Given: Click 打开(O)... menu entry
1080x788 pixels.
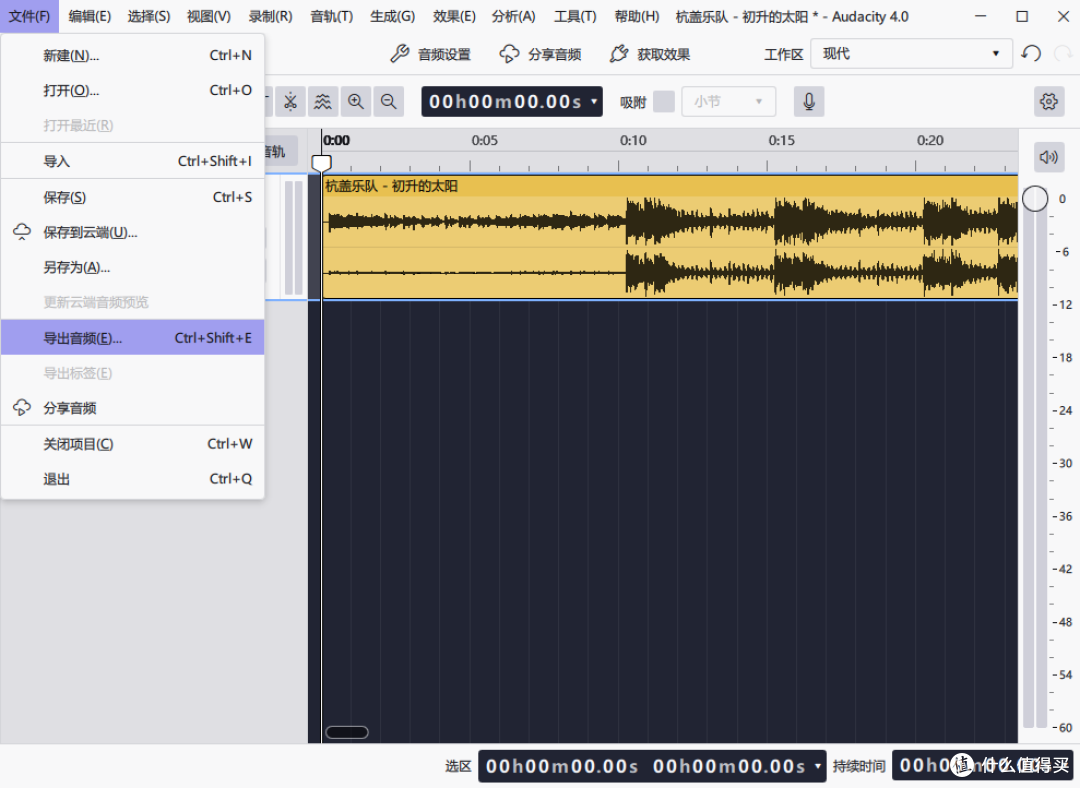Looking at the screenshot, I should (x=132, y=90).
